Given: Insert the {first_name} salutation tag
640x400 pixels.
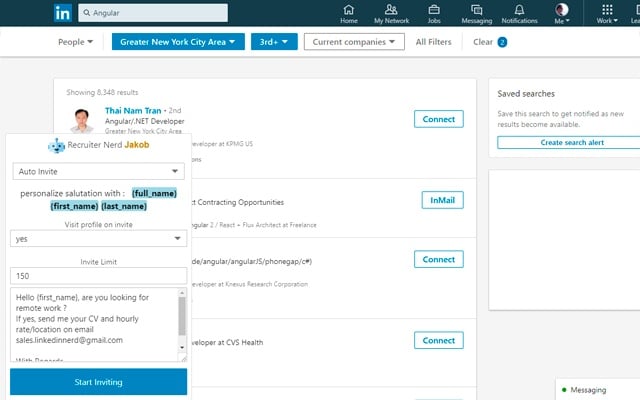Looking at the screenshot, I should tap(74, 206).
